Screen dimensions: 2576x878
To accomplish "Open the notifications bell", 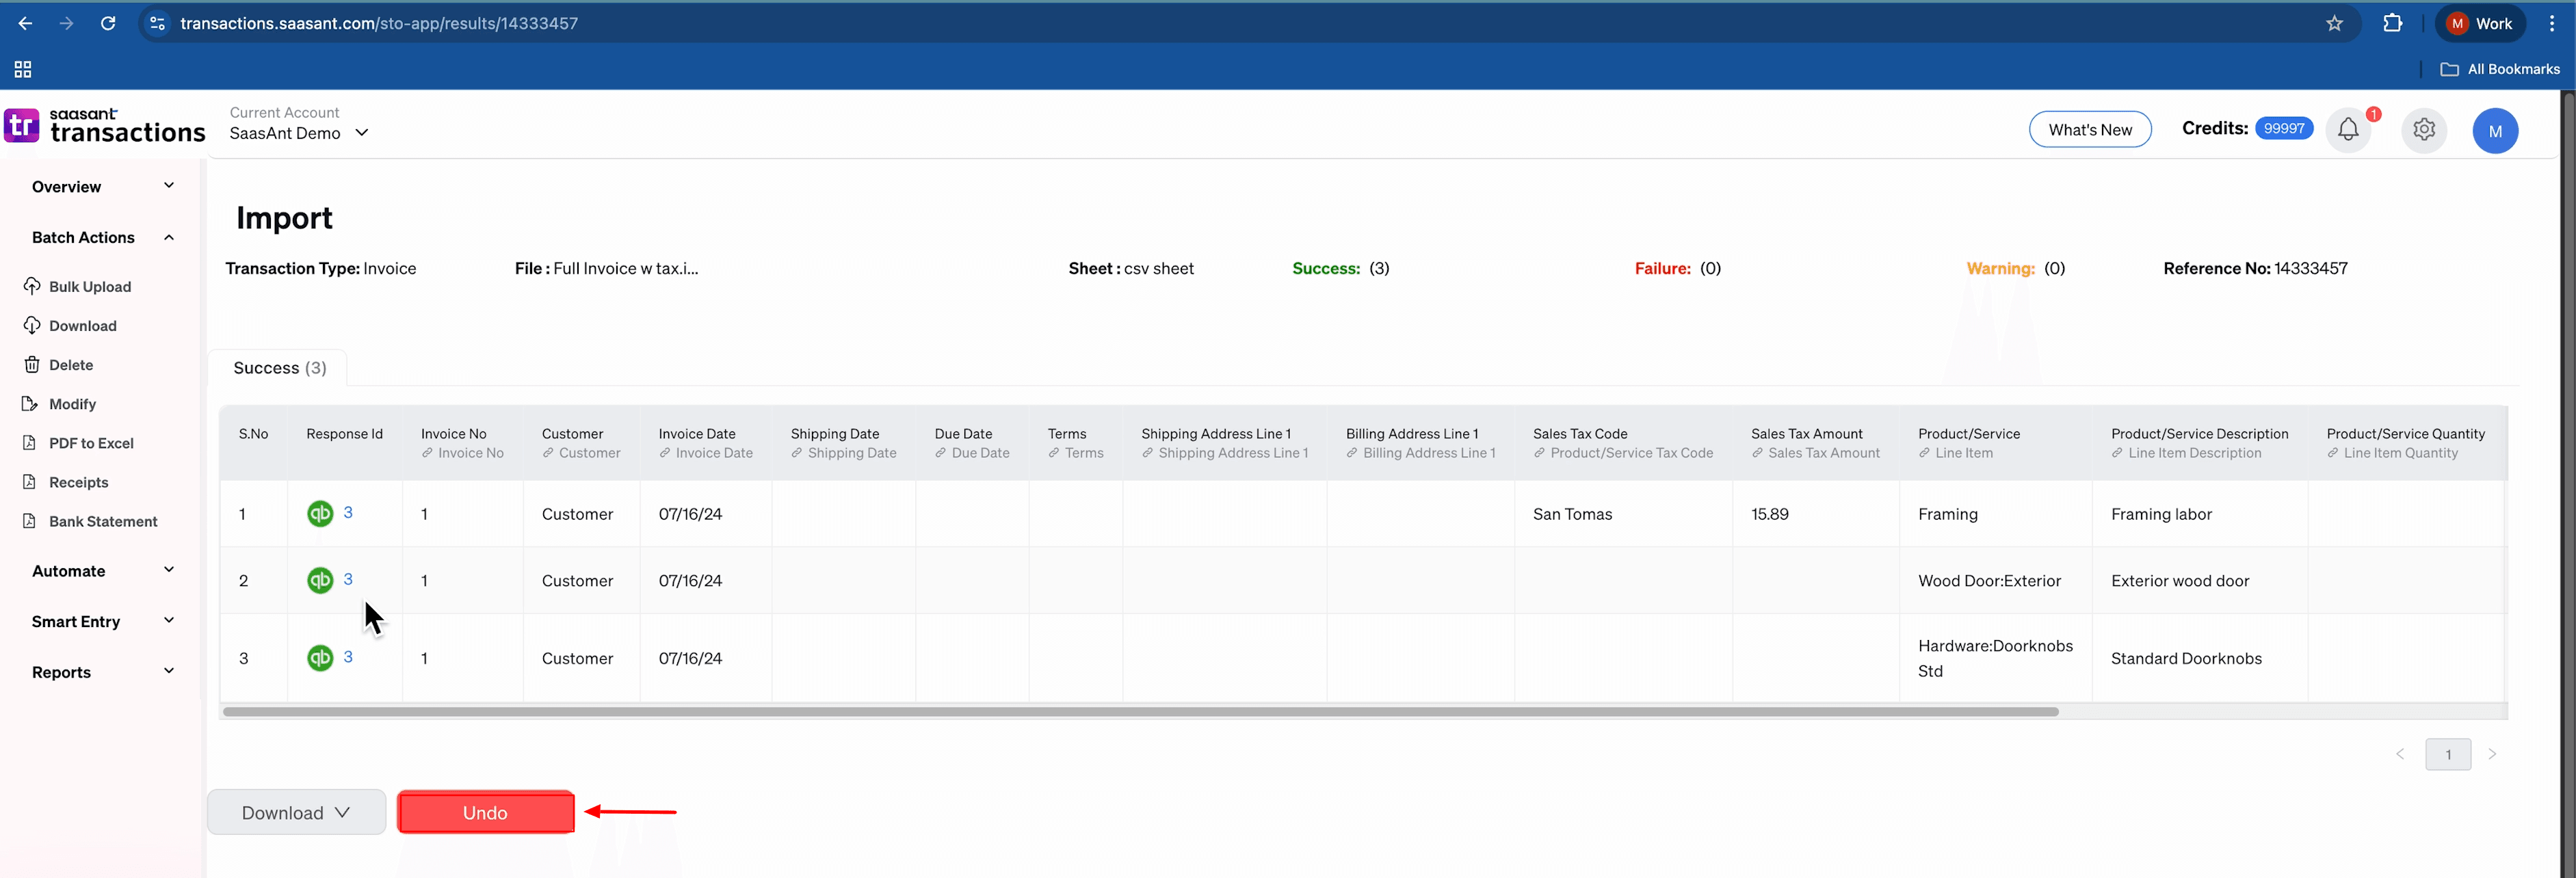I will pos(2348,129).
